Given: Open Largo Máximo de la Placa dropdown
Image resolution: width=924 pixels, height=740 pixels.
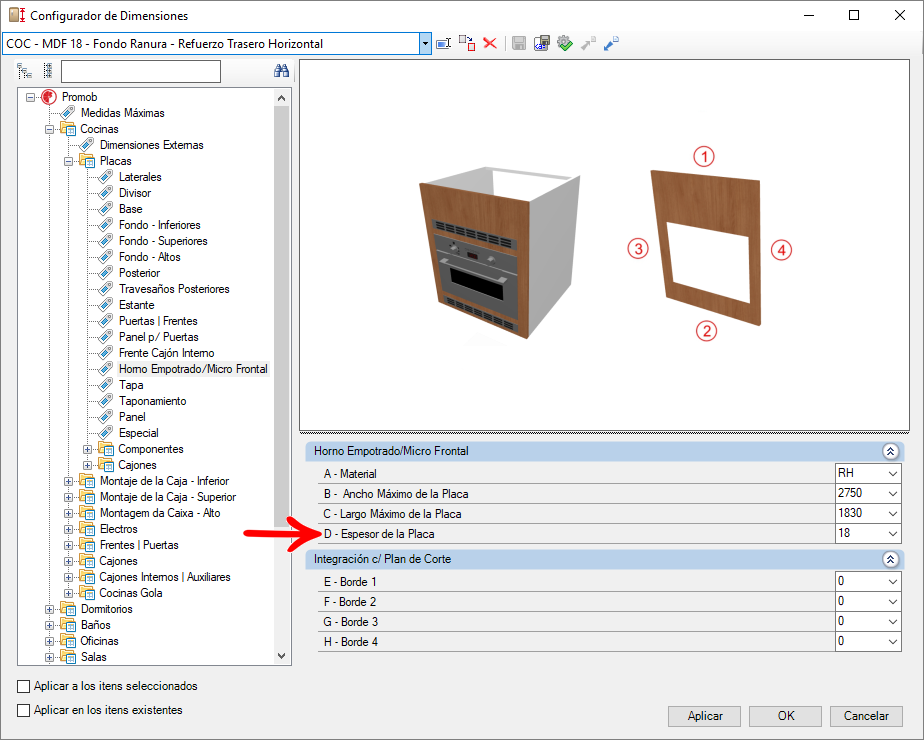Looking at the screenshot, I should [x=893, y=514].
